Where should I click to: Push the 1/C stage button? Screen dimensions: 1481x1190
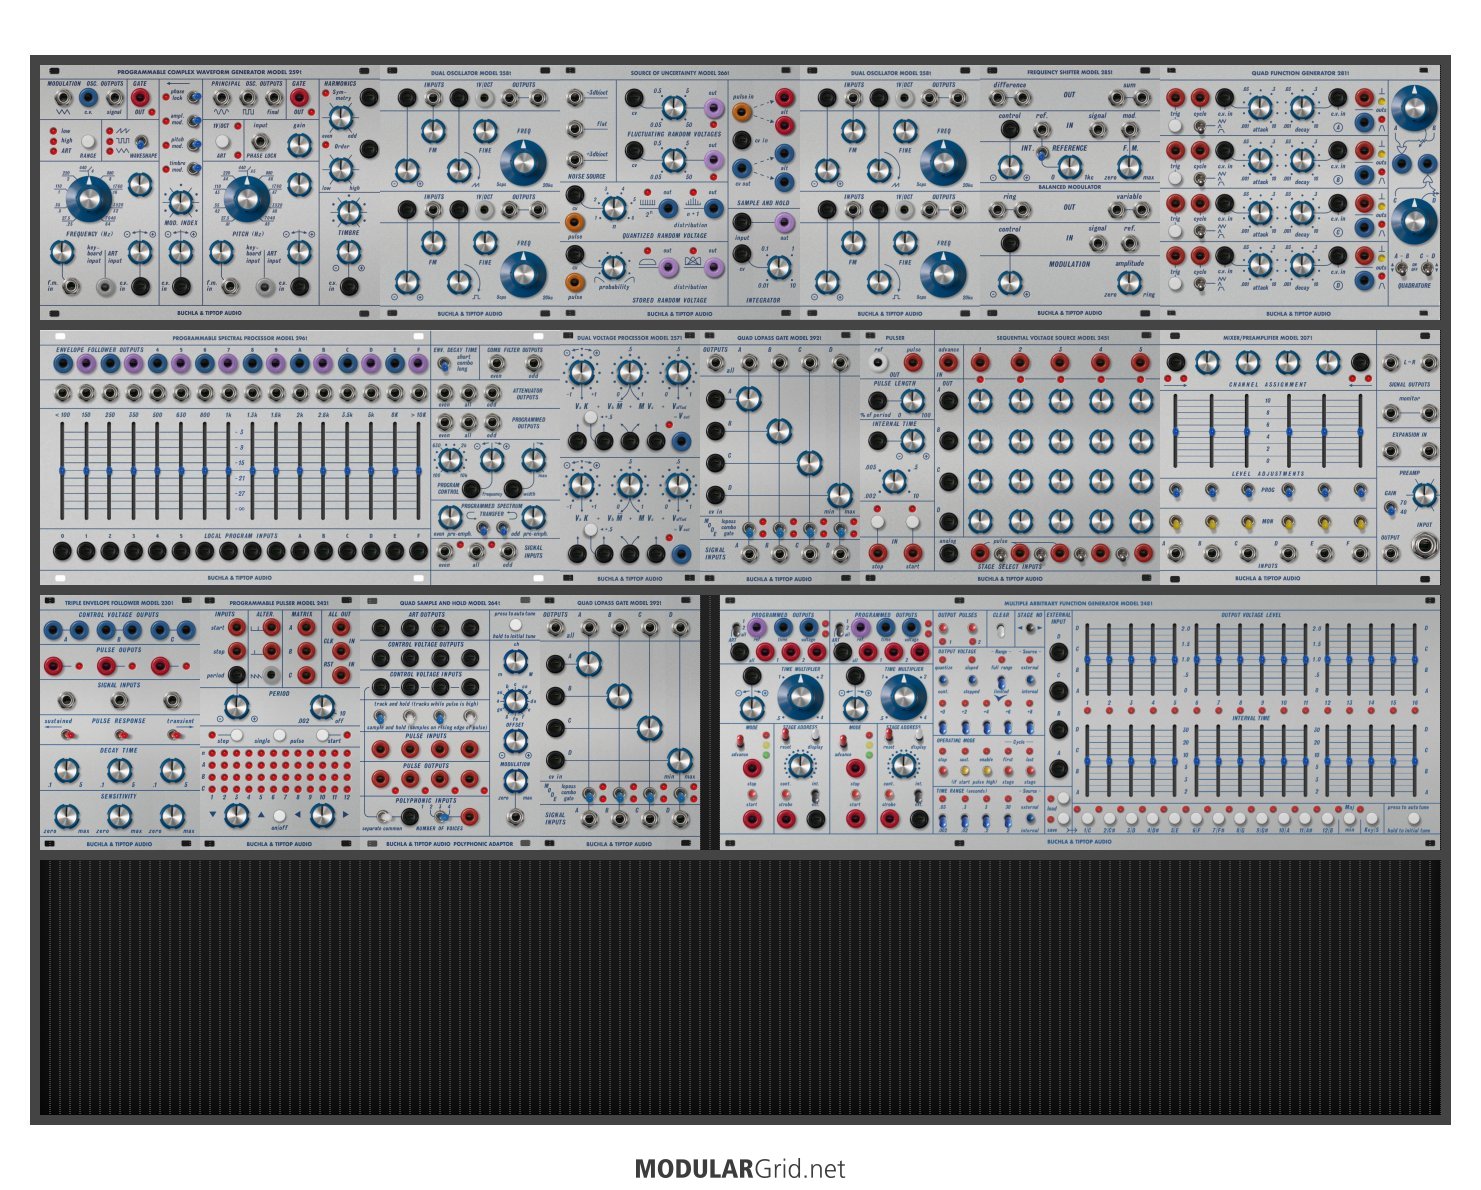tap(1088, 818)
